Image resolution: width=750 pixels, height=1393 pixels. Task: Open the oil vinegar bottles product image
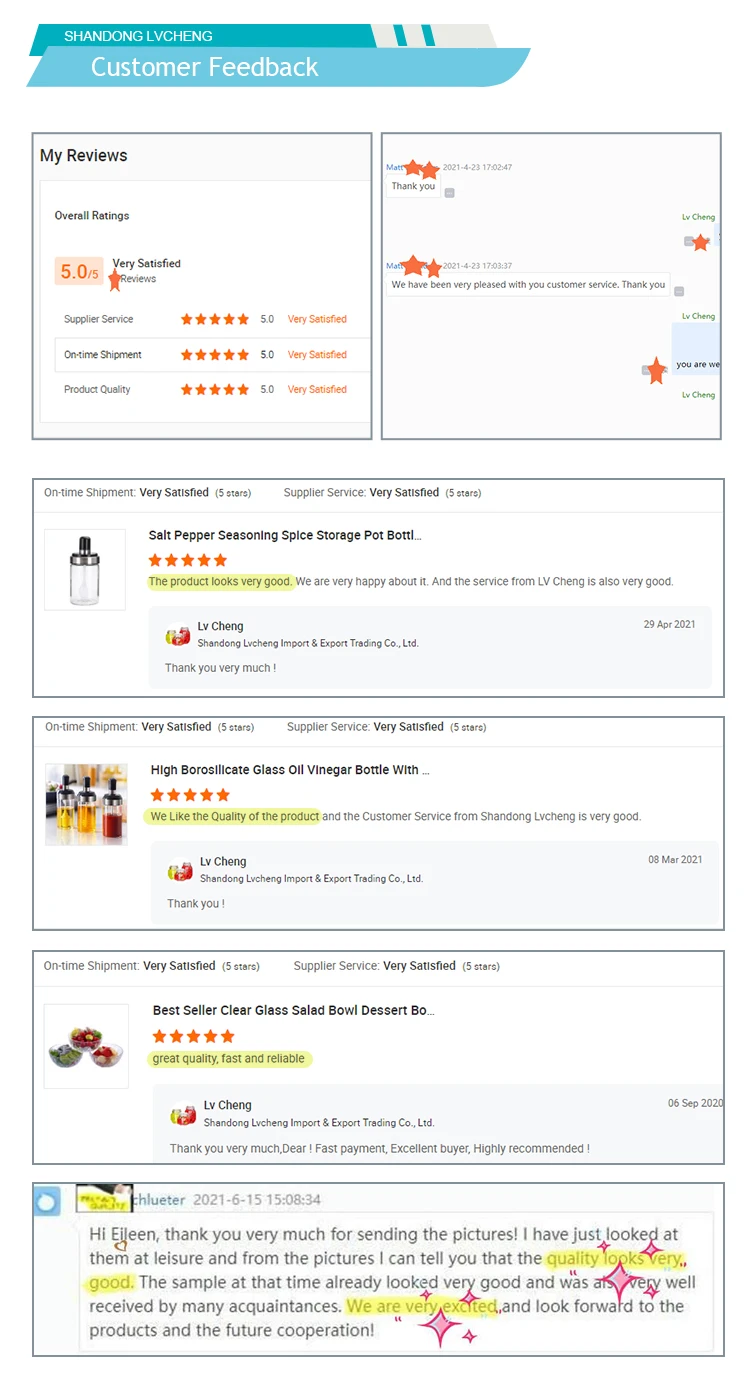tap(86, 804)
